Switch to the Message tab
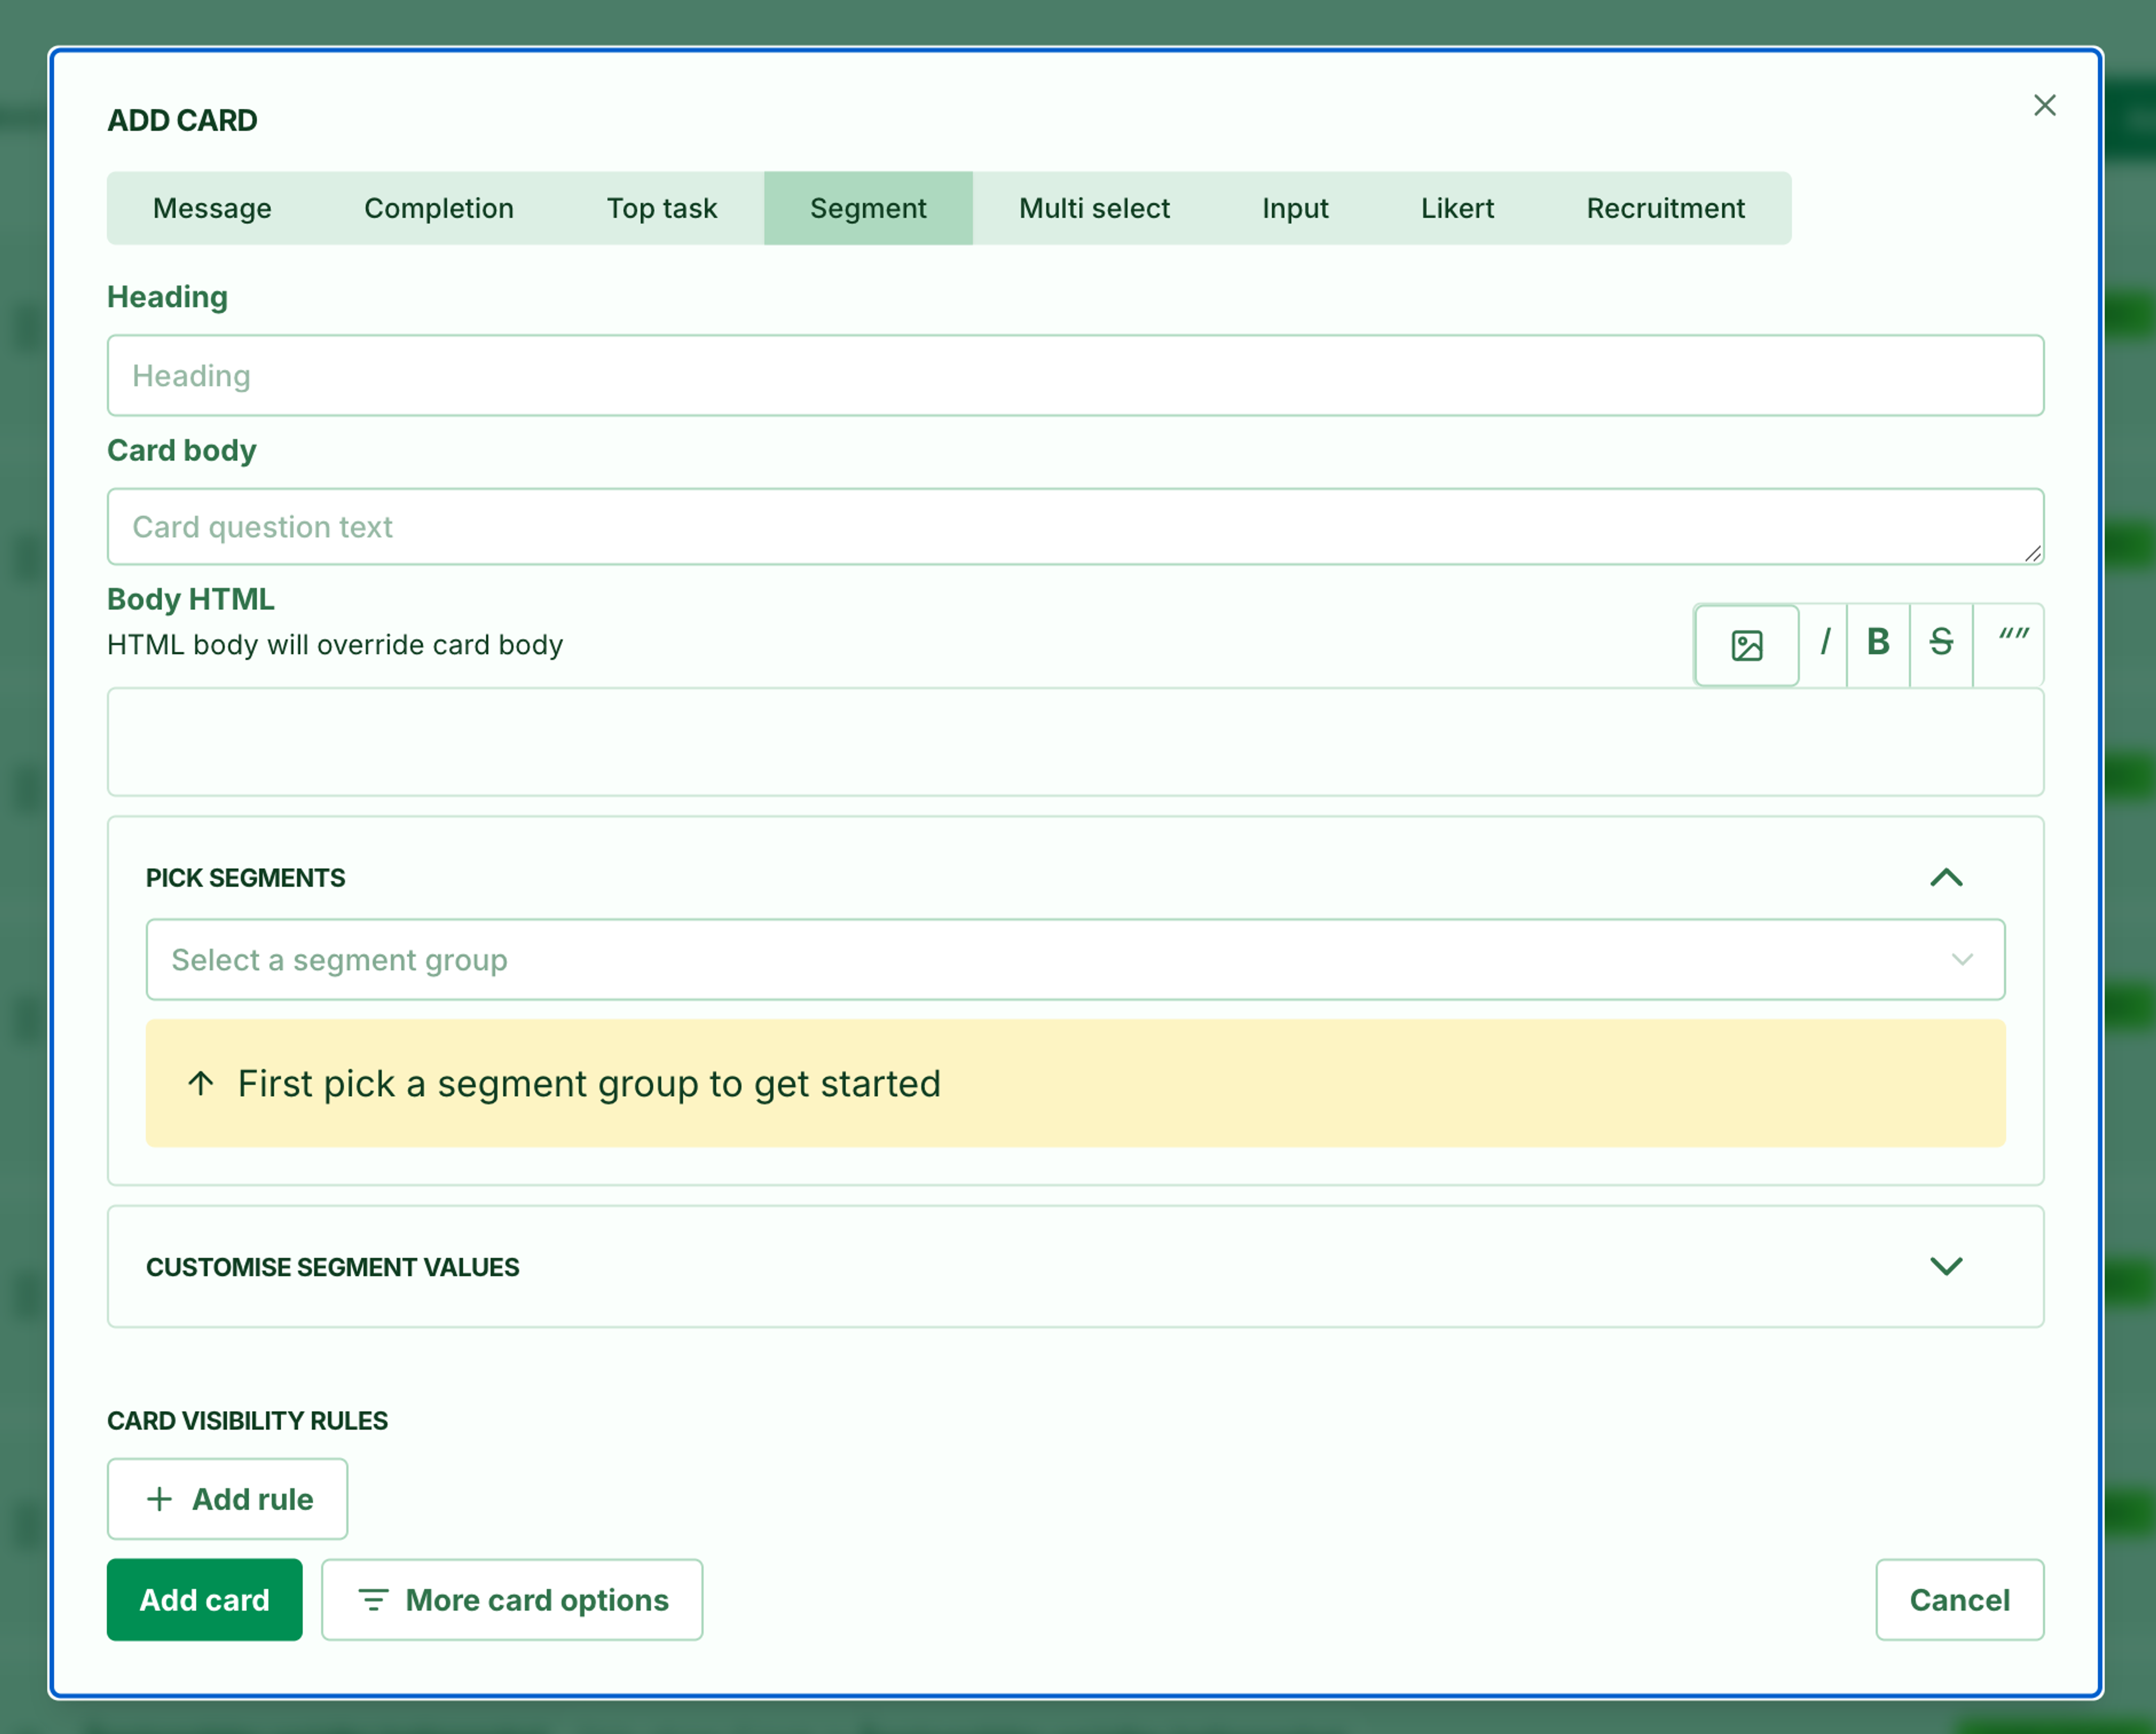 [212, 208]
